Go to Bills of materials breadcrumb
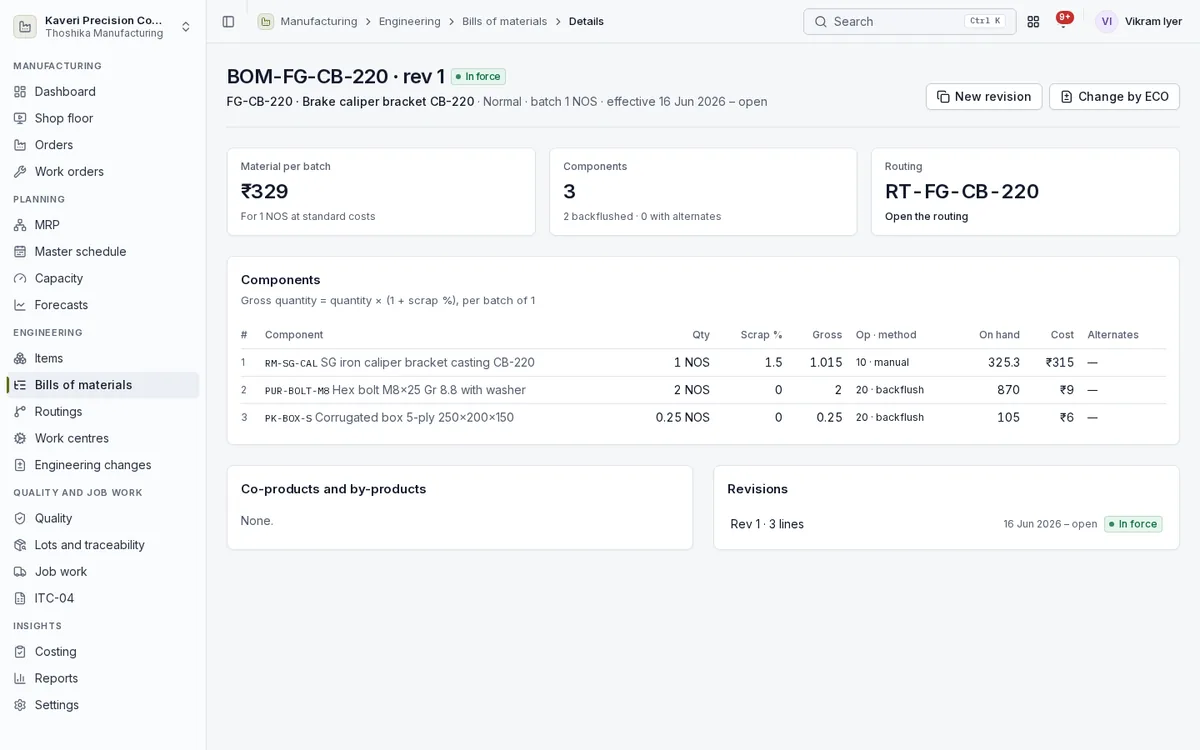The image size is (1200, 750). (505, 21)
